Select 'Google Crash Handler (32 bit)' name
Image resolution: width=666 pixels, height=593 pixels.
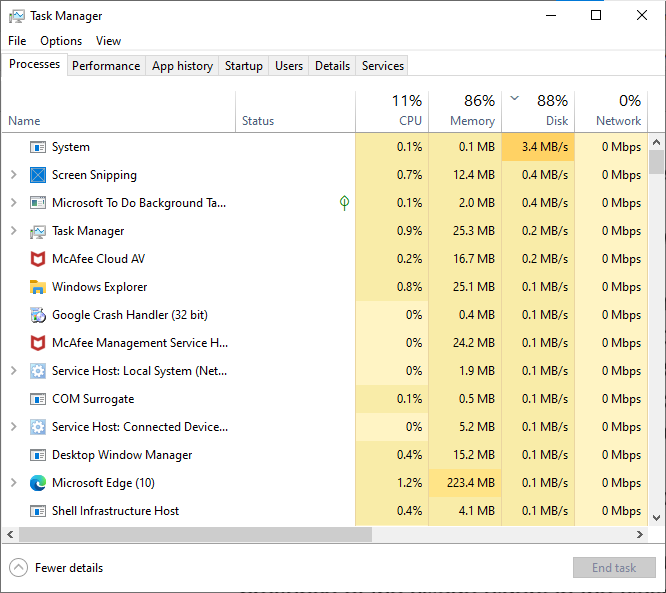click(x=130, y=315)
